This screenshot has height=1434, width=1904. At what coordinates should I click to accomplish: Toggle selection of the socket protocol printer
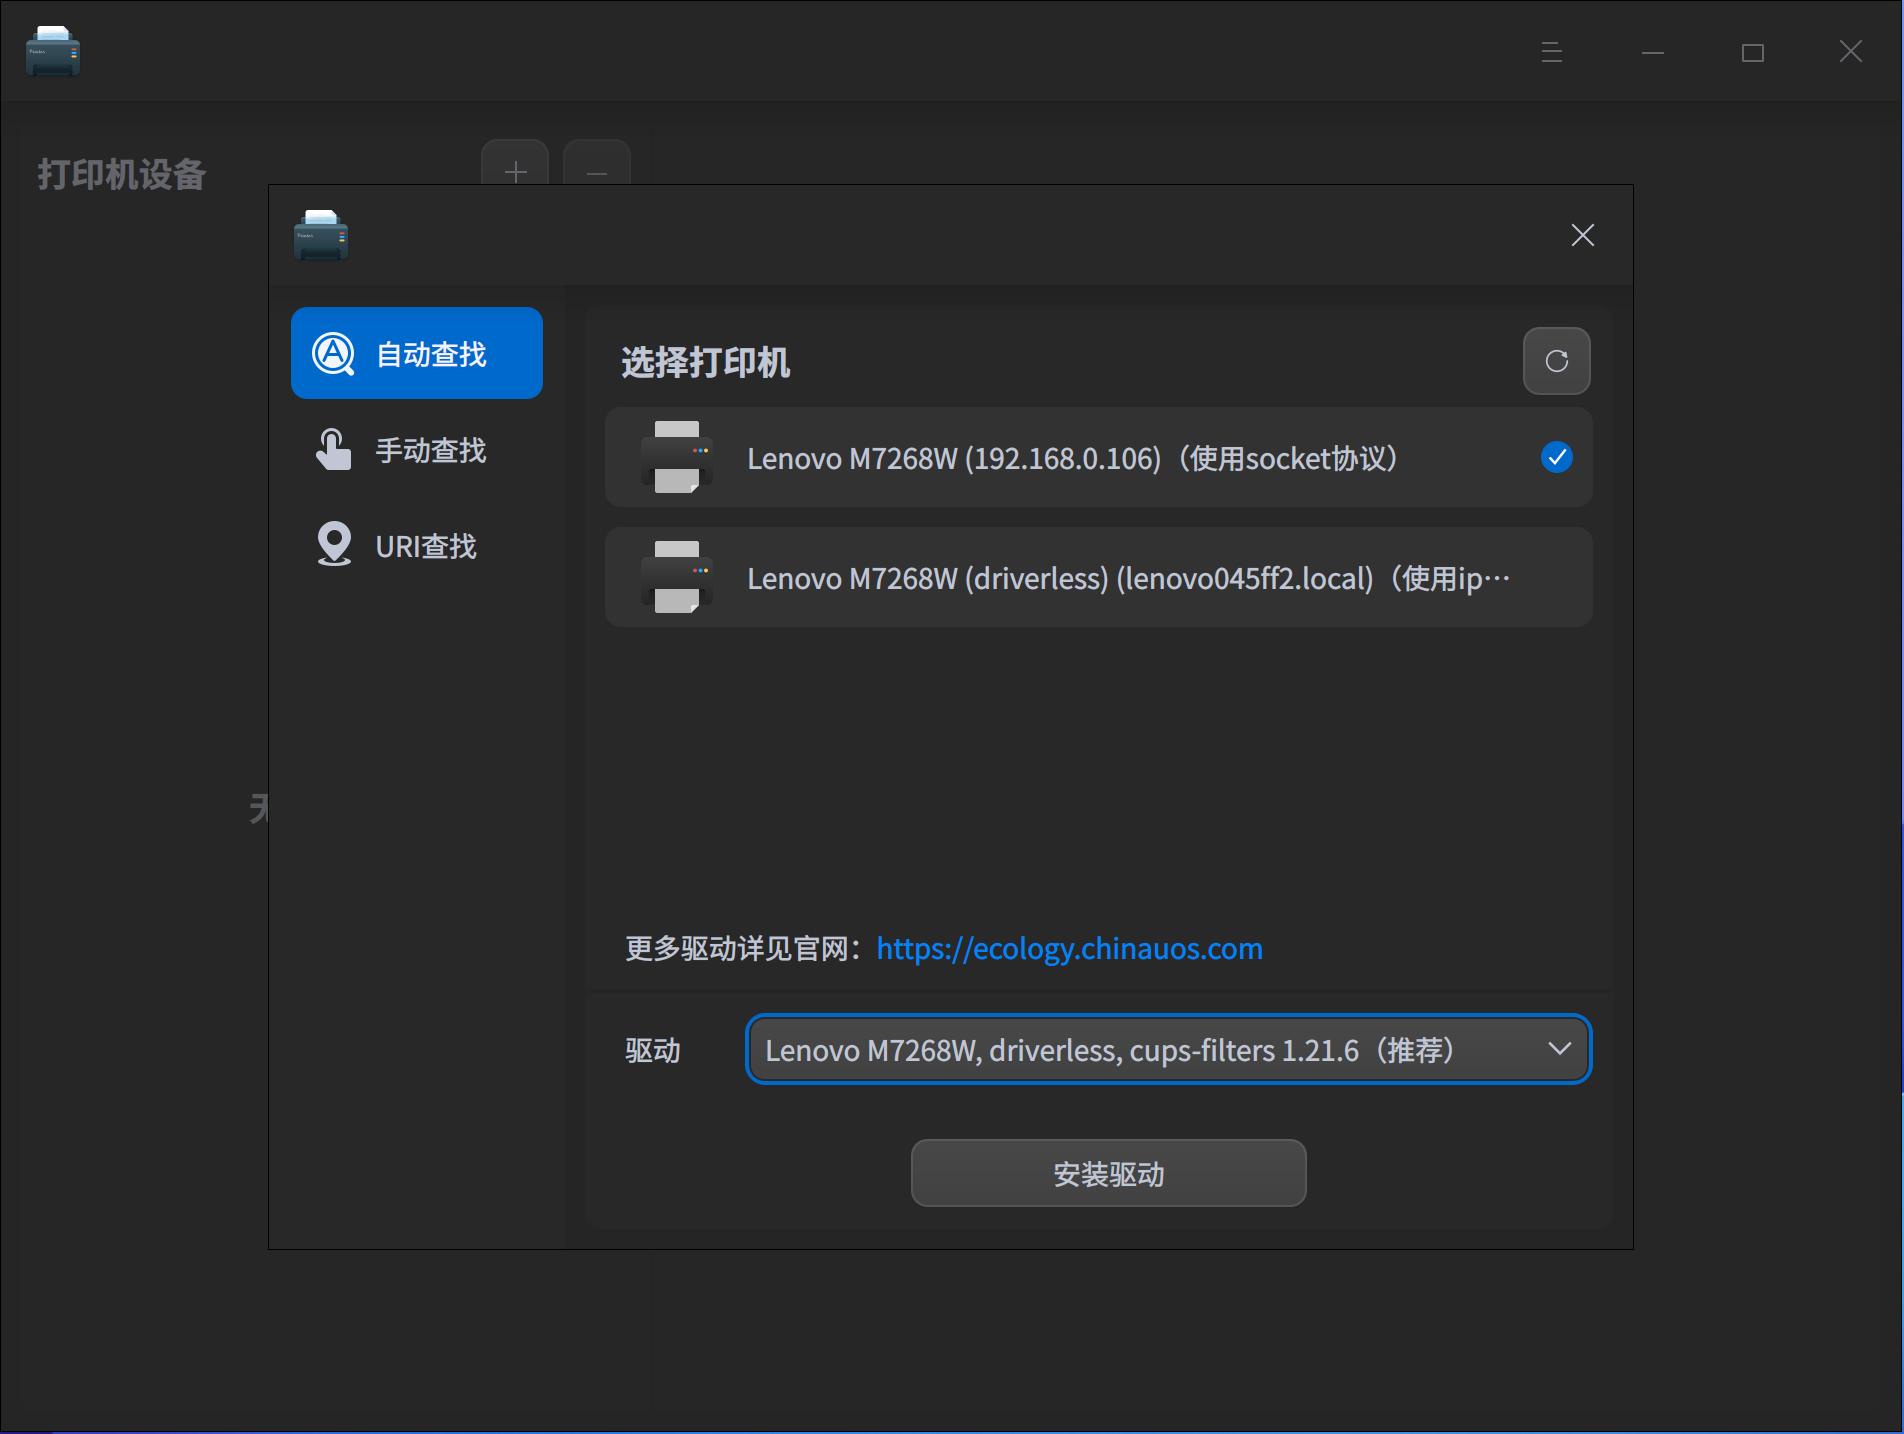coord(1555,458)
